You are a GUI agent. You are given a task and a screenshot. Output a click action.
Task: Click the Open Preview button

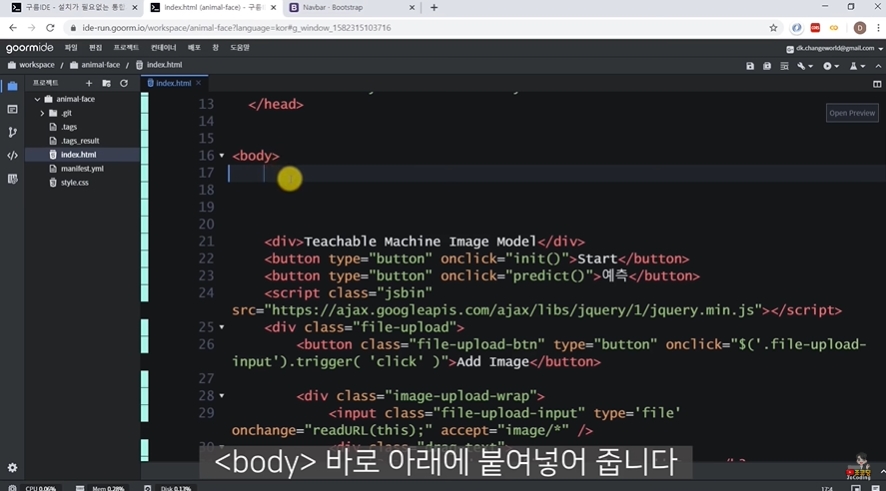(x=852, y=113)
